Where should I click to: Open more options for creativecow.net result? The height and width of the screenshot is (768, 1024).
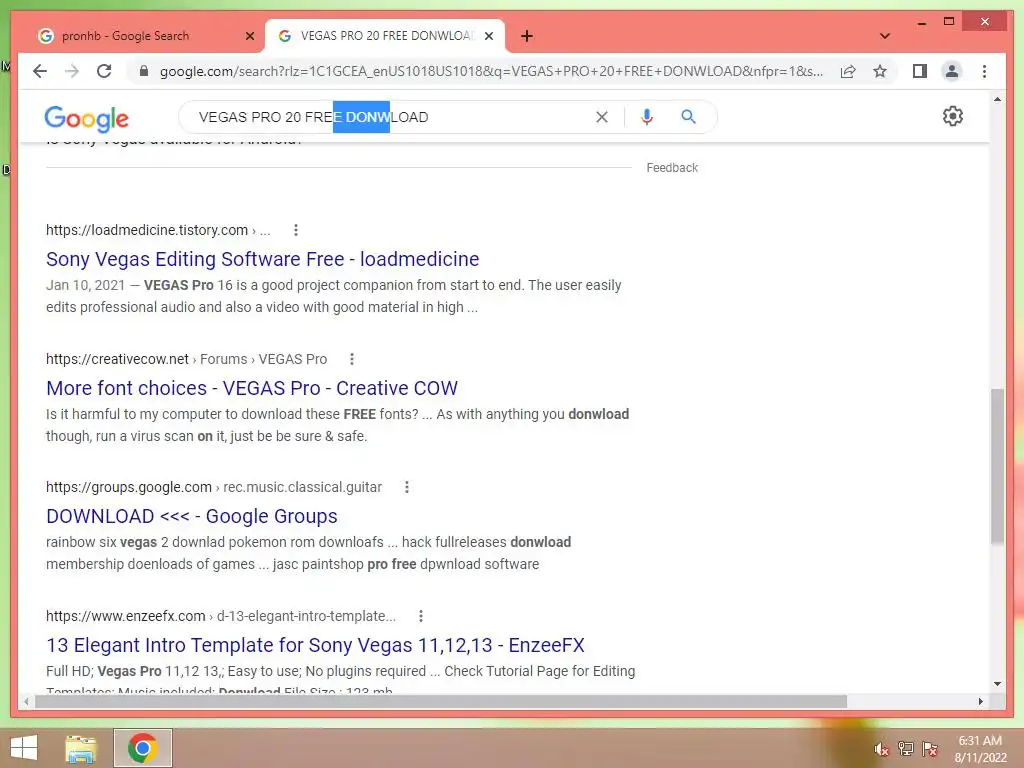click(352, 359)
